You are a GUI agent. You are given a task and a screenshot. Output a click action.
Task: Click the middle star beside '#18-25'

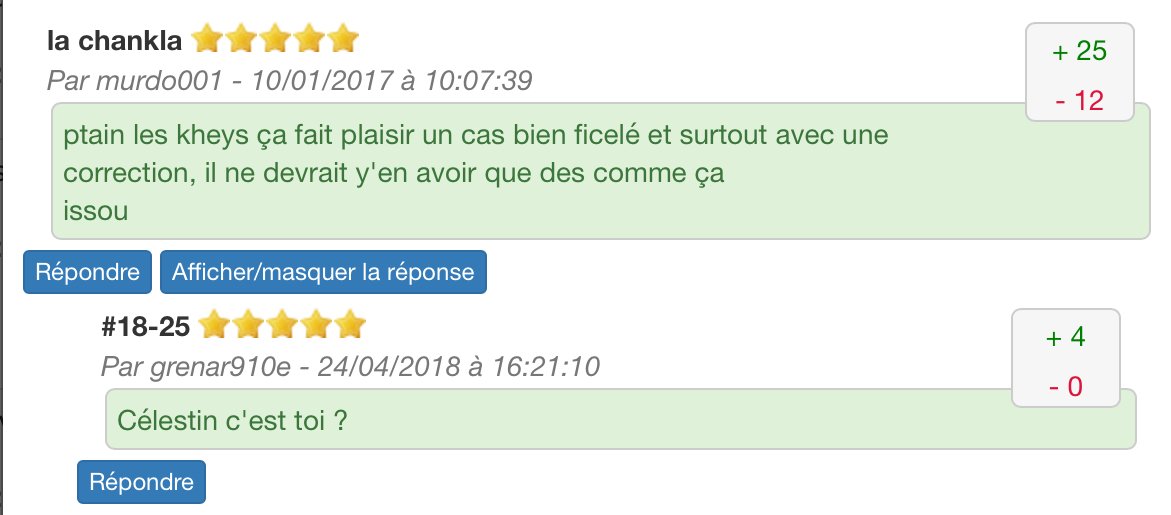(x=281, y=325)
